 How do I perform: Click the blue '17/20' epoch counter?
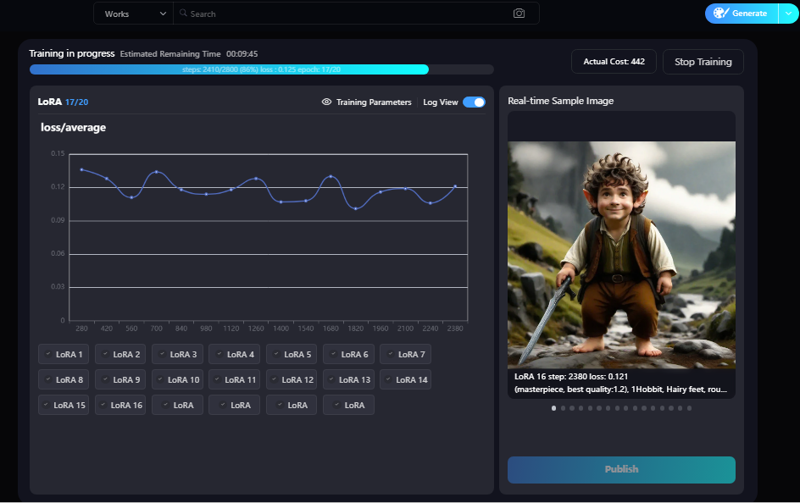coord(77,102)
